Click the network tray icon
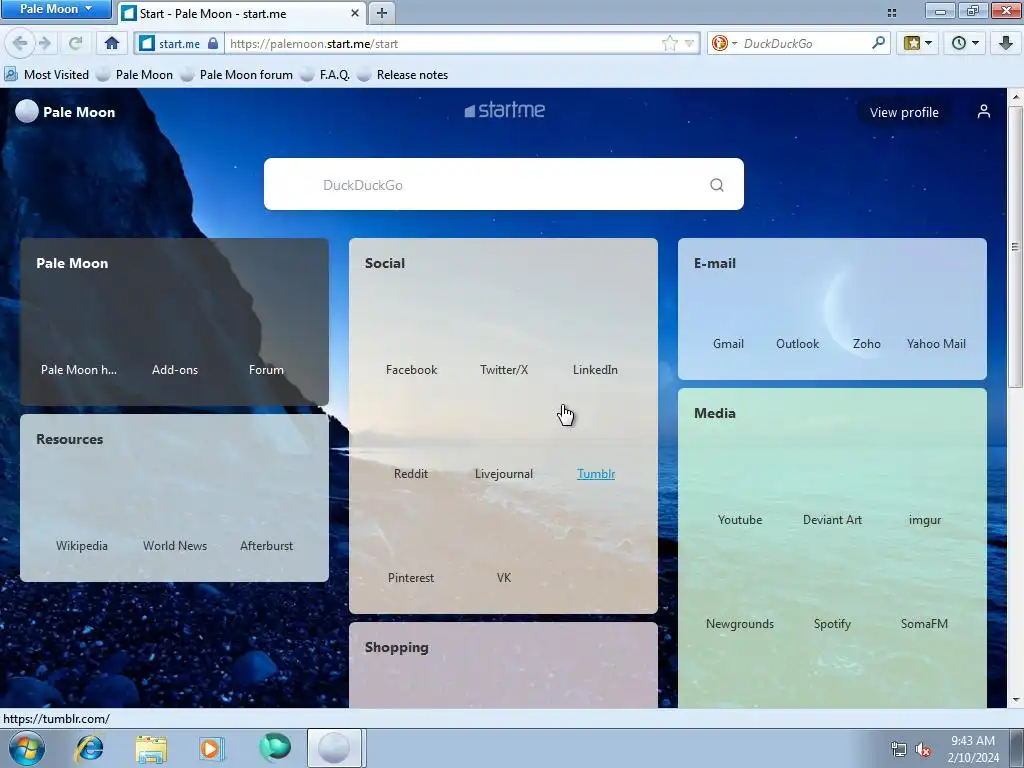1024x768 pixels. (x=899, y=749)
